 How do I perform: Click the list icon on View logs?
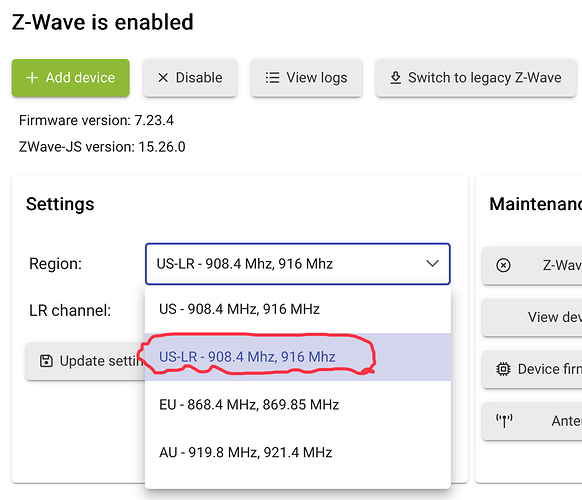click(272, 78)
